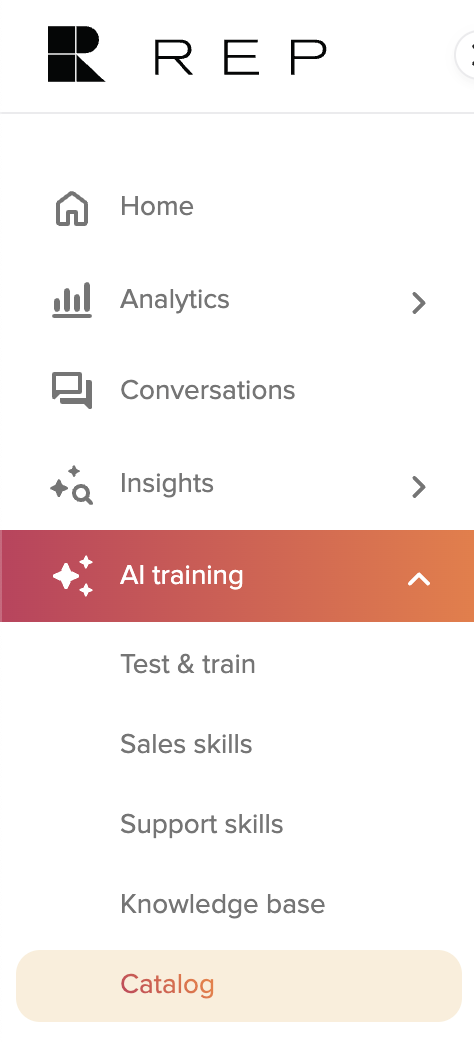Open the Analytics menu label
Image resolution: width=474 pixels, height=1042 pixels.
point(175,300)
